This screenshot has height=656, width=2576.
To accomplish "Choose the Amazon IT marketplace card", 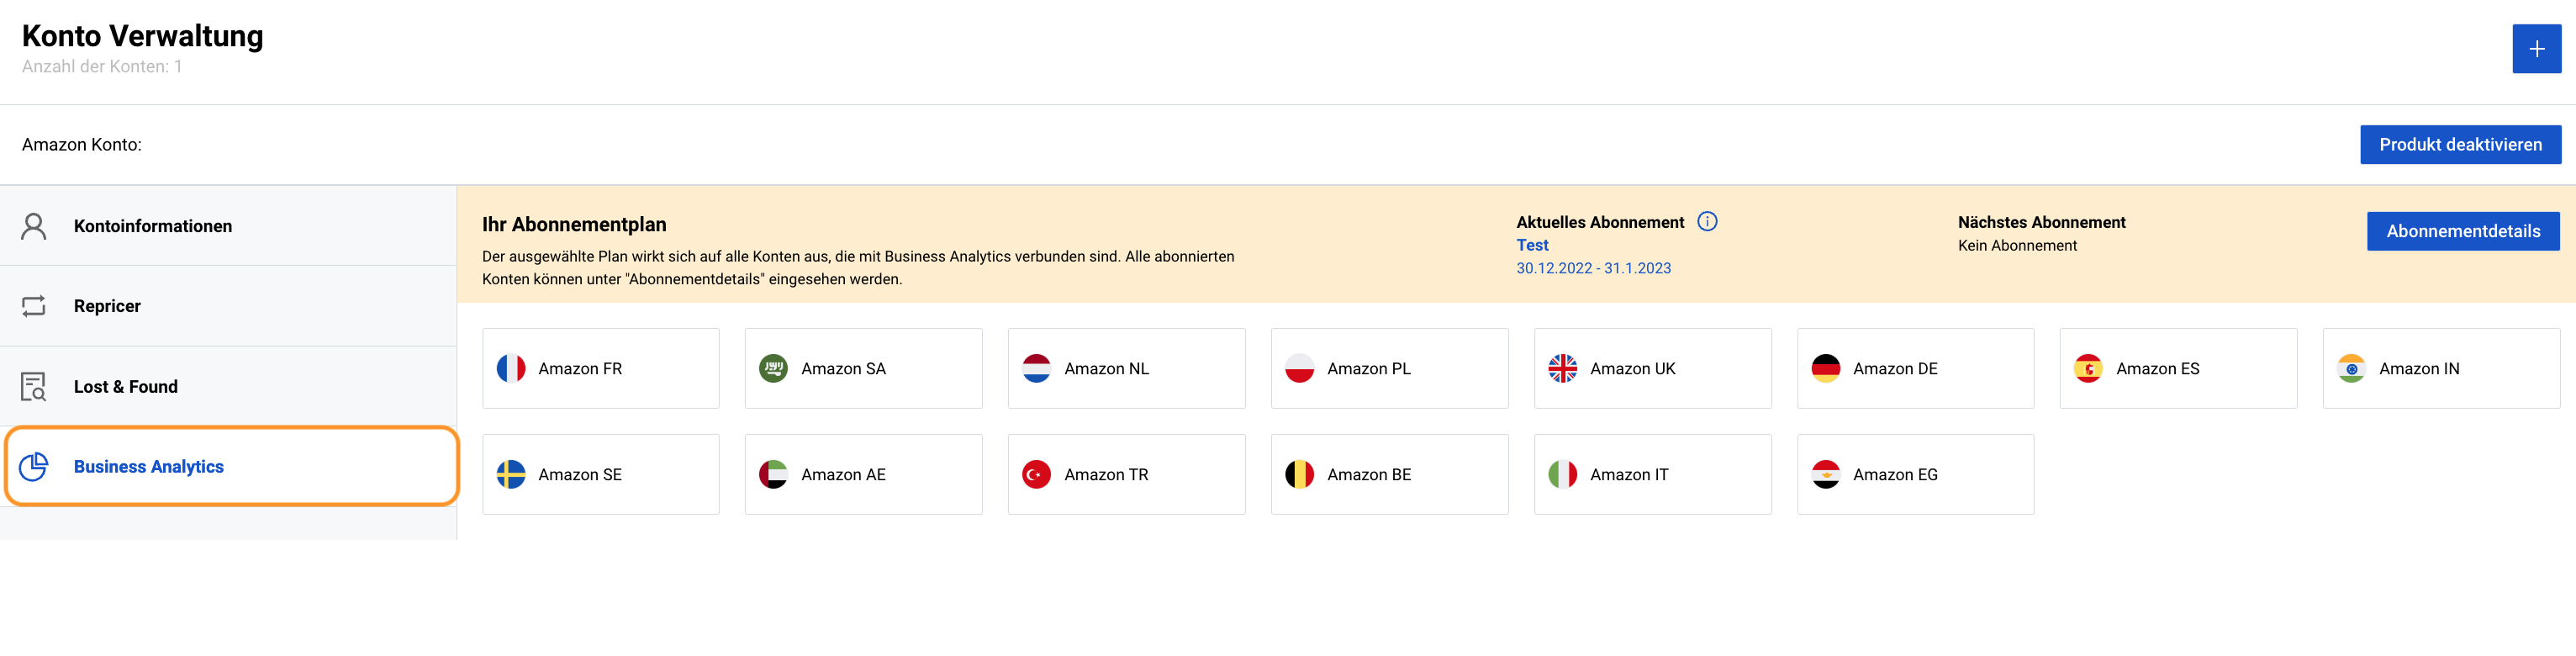I will point(1651,475).
